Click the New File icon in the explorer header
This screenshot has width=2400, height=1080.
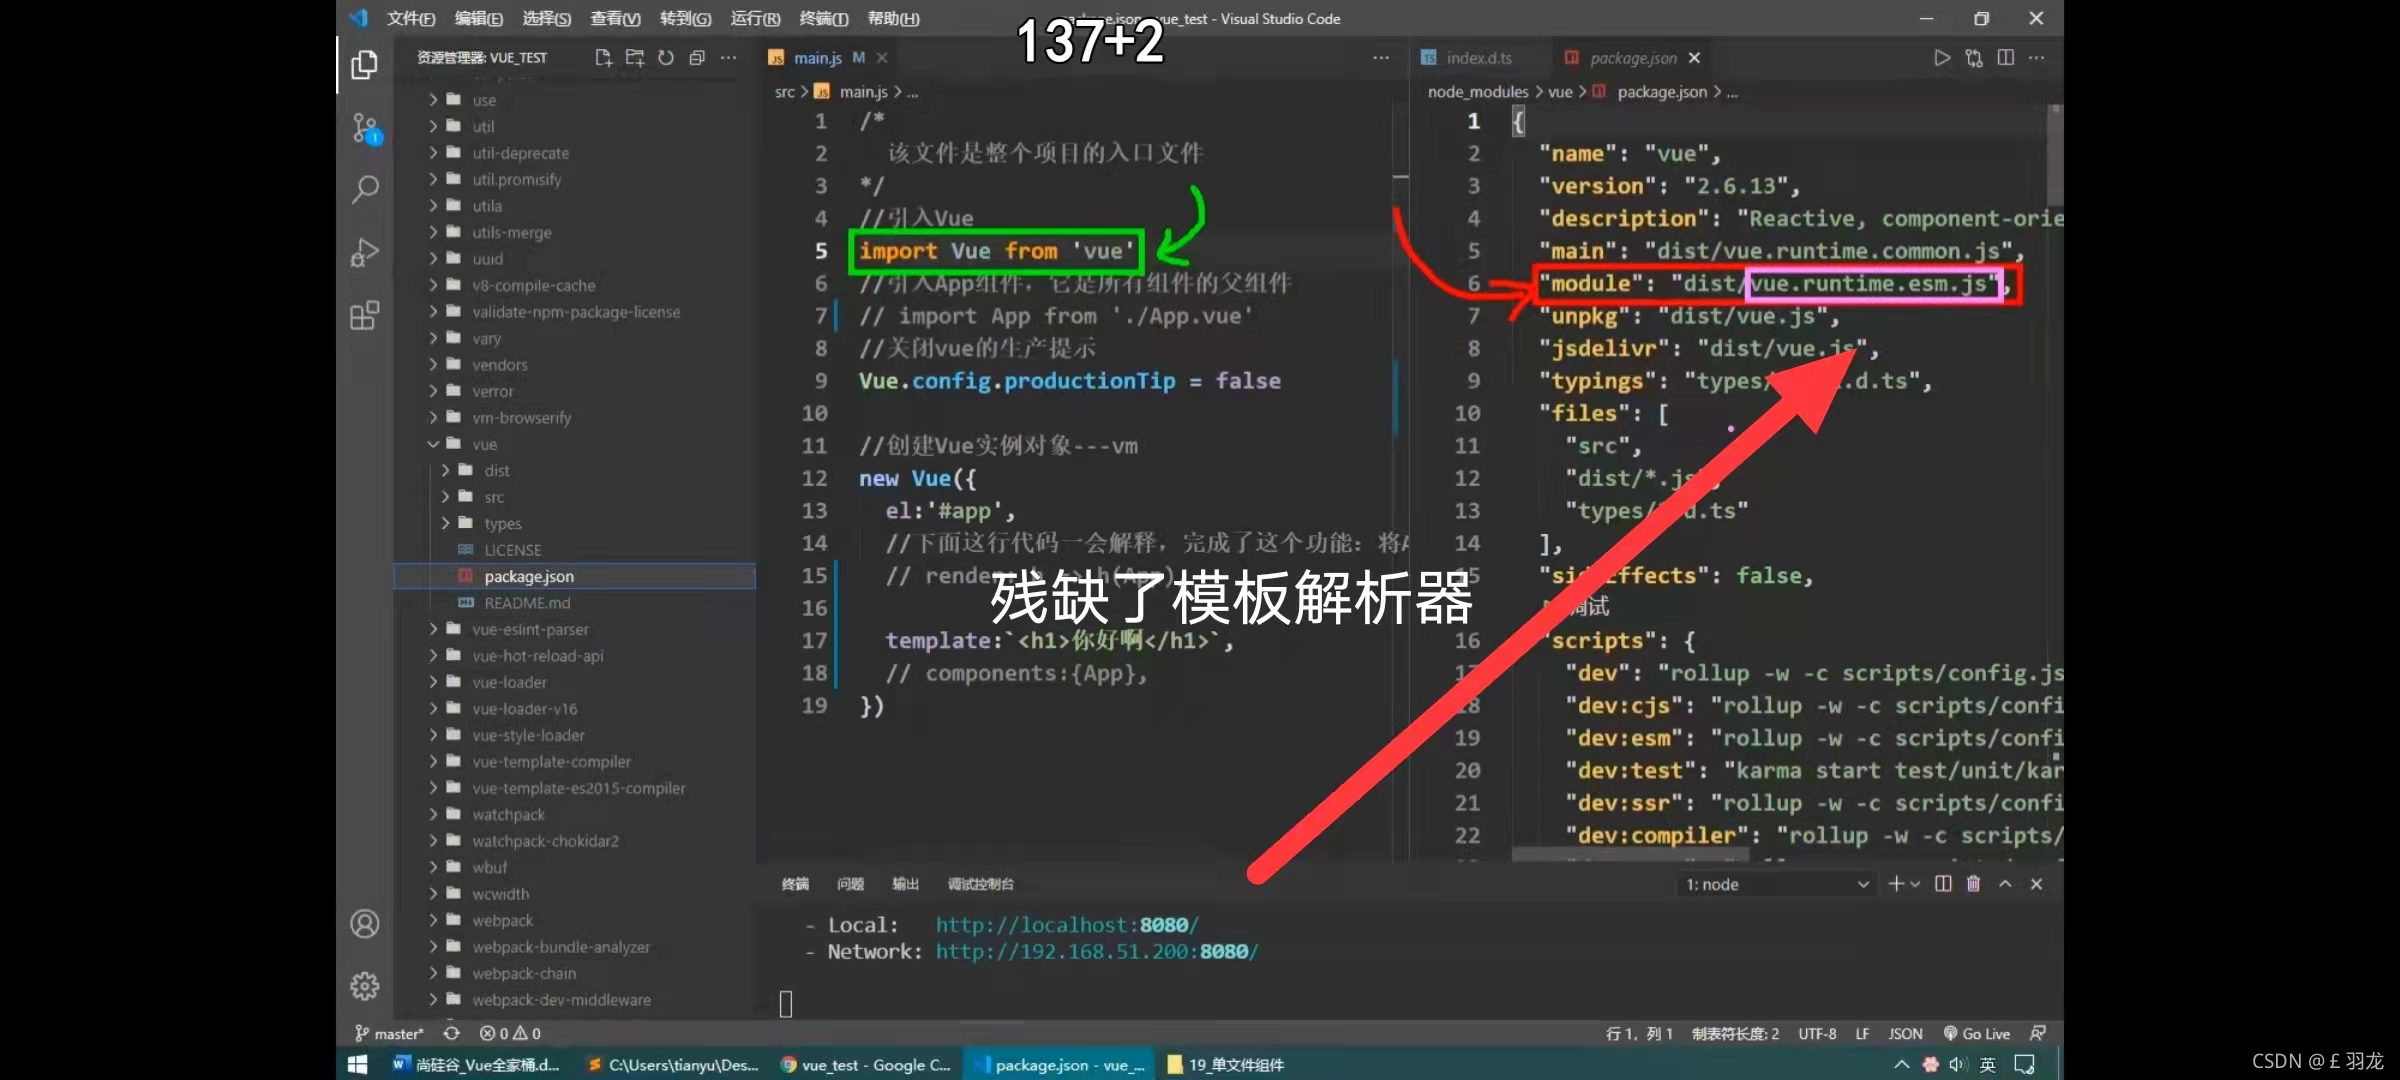pos(603,58)
